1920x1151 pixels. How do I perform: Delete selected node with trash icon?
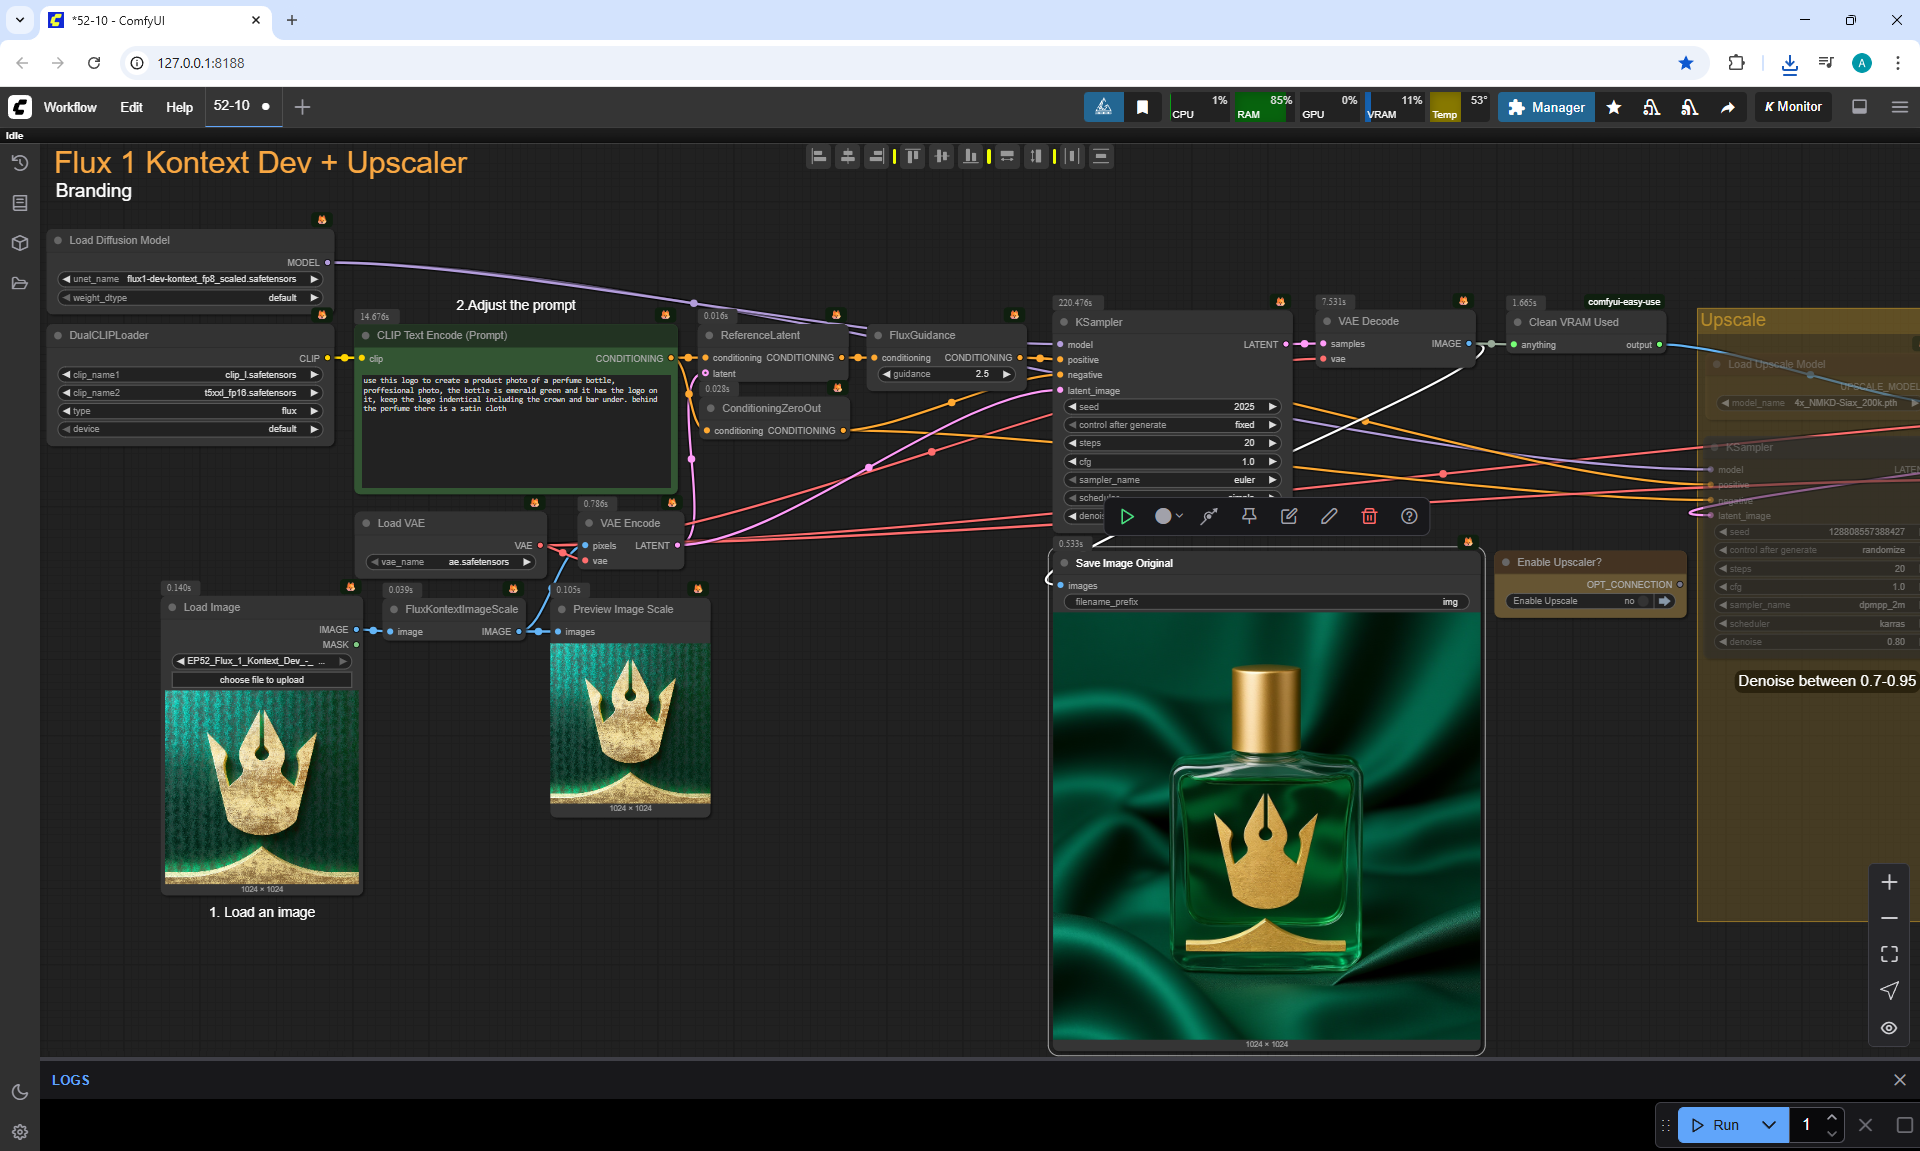[x=1369, y=516]
